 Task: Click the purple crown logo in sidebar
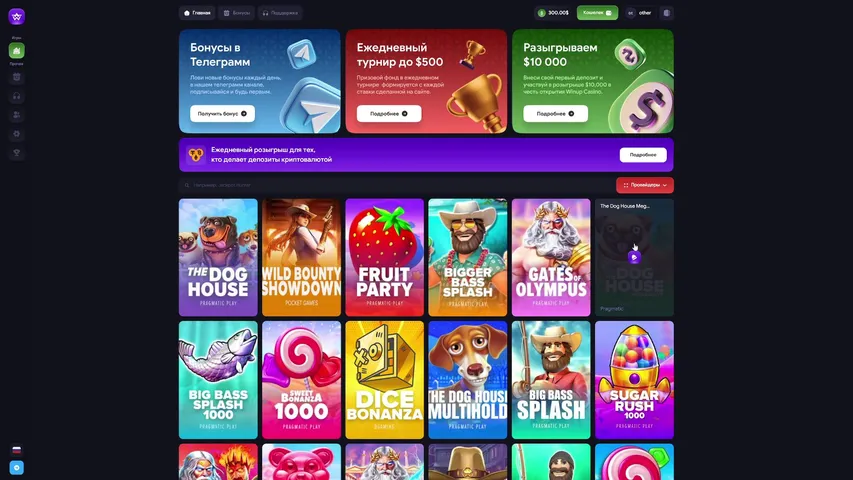(16, 16)
